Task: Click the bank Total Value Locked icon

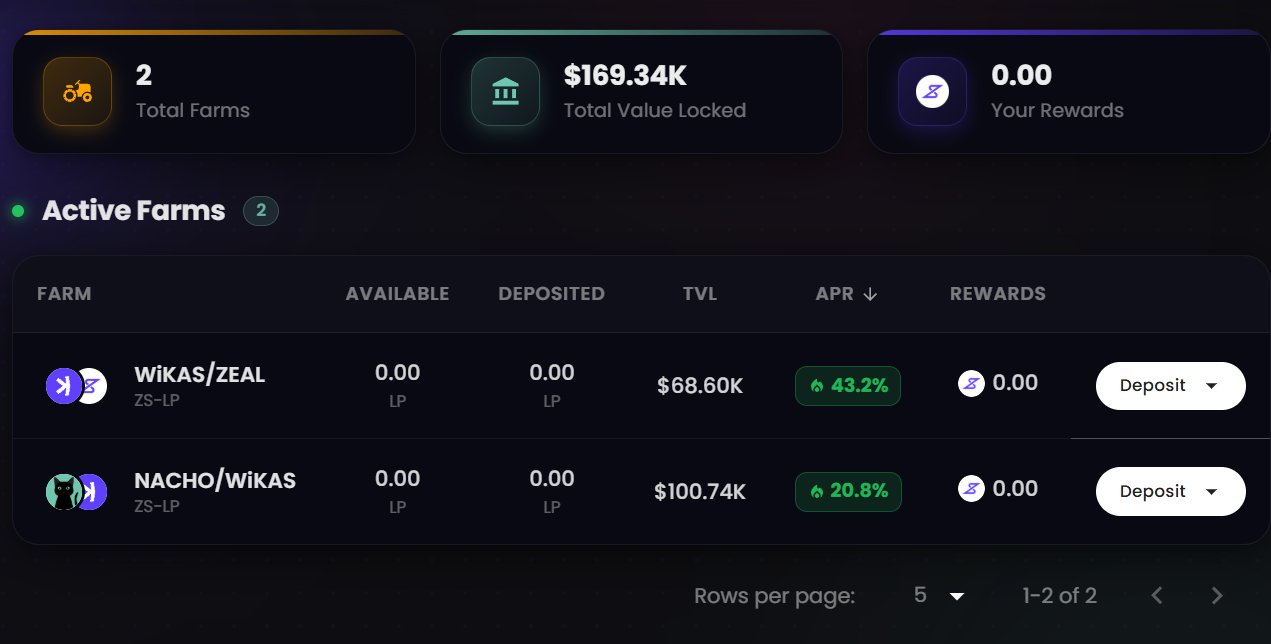Action: pos(505,92)
